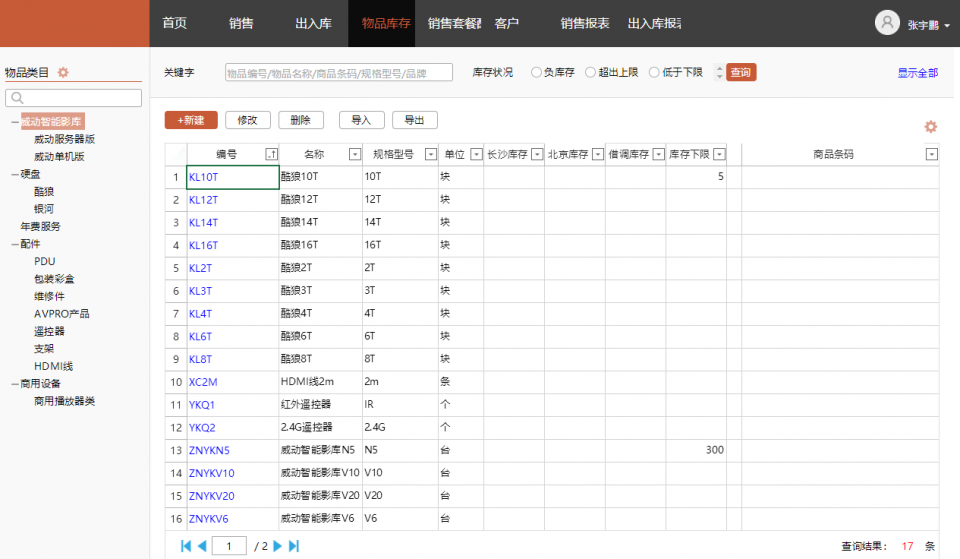
Task: Open the 销售 menu
Action: point(241,23)
